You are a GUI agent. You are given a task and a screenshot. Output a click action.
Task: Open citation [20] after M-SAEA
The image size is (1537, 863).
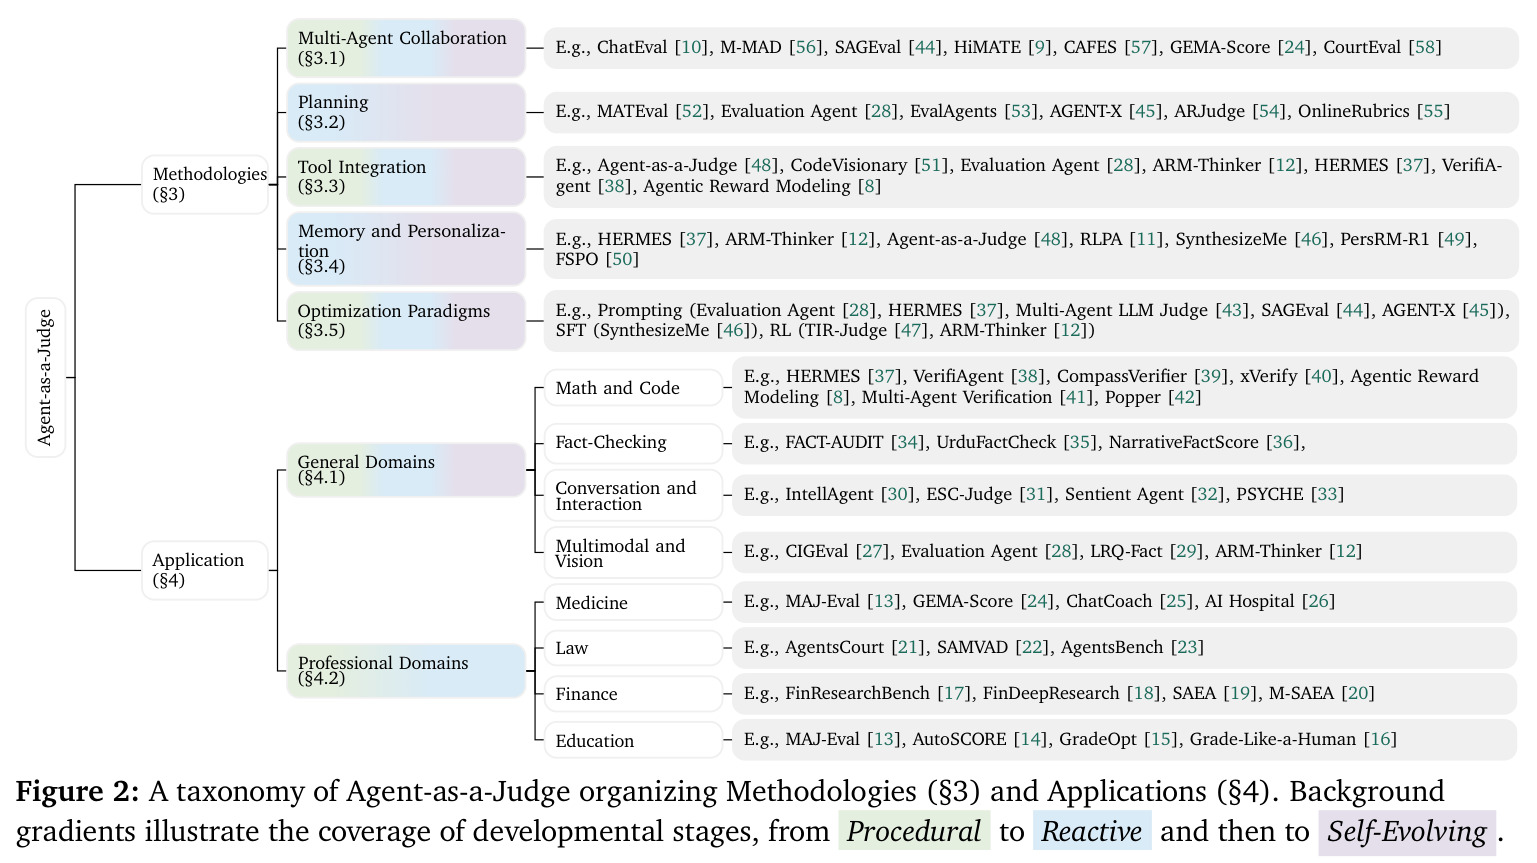click(1358, 693)
